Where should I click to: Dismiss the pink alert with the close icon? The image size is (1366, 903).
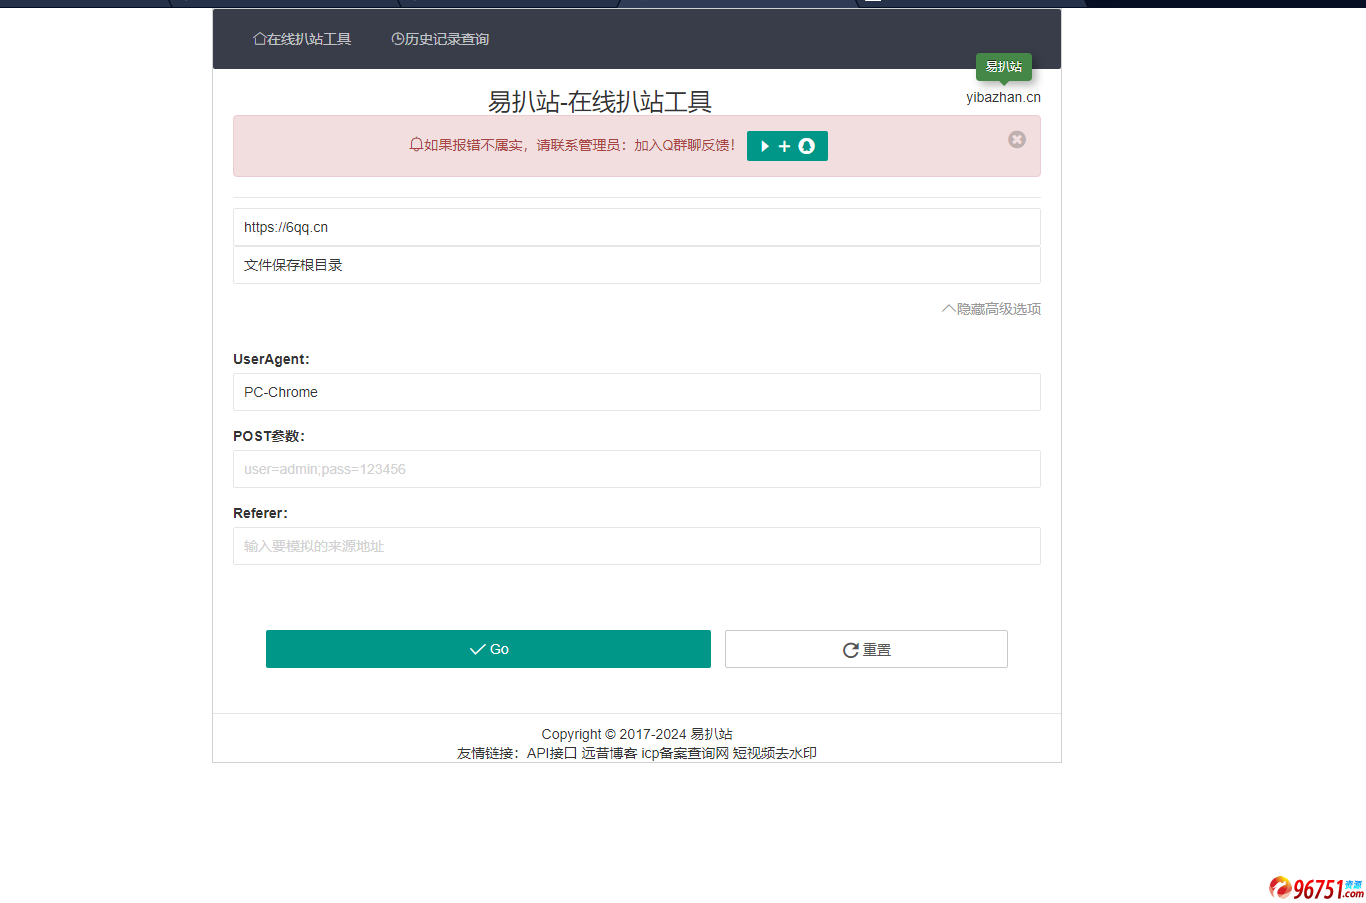click(x=1017, y=139)
